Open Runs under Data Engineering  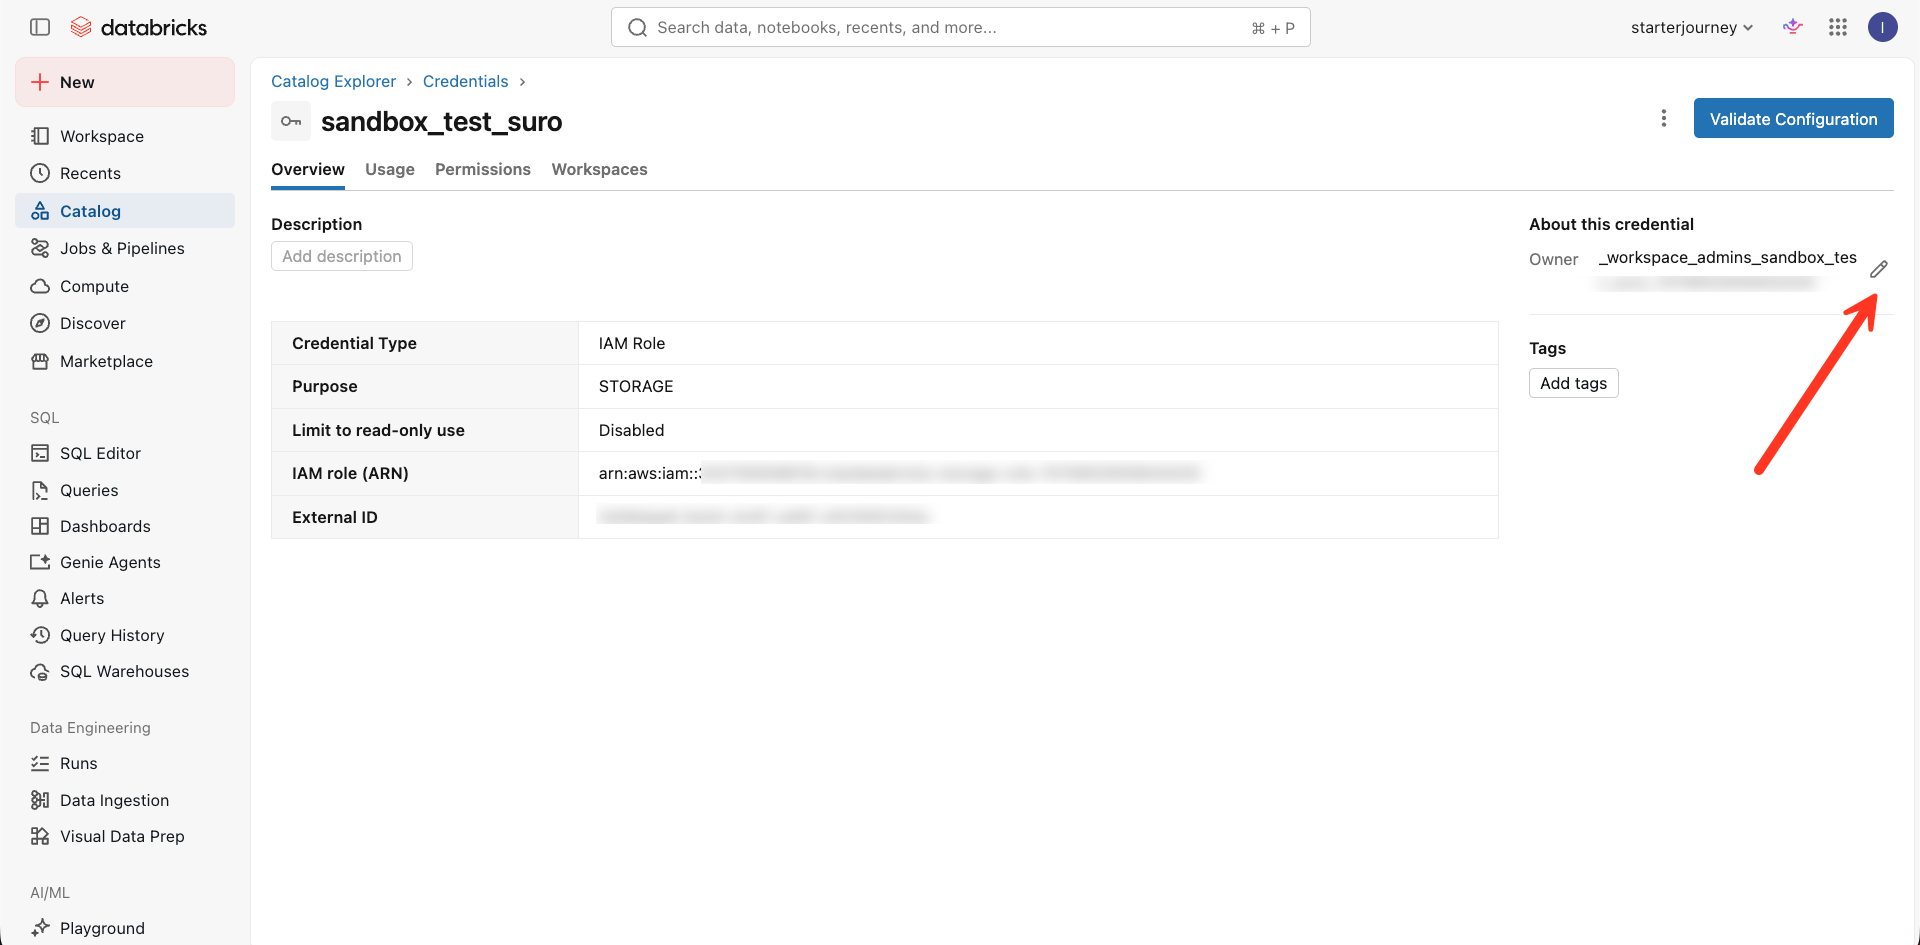(125, 763)
